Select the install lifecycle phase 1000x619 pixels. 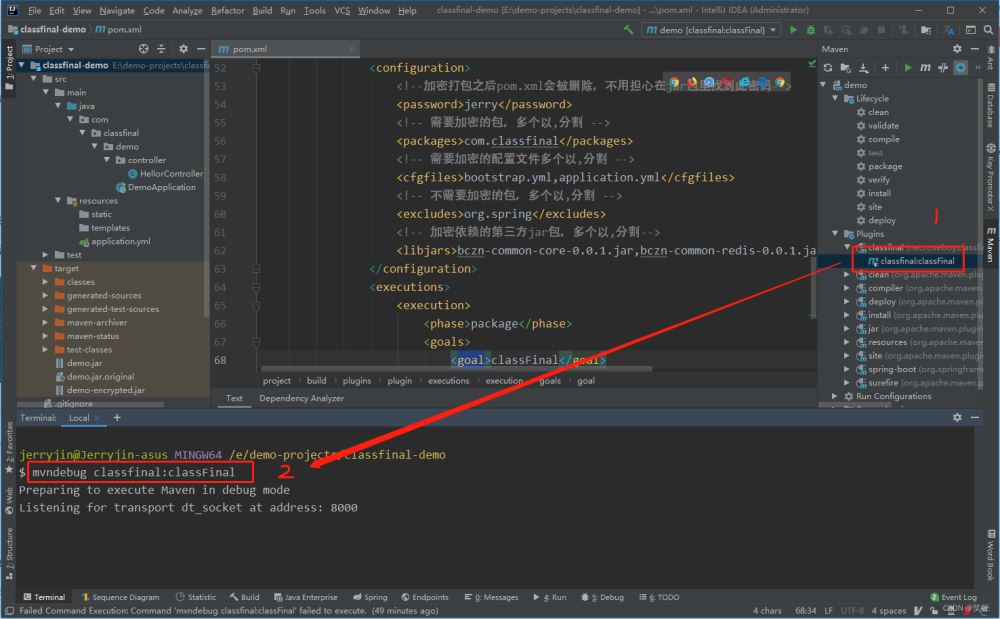click(x=879, y=193)
